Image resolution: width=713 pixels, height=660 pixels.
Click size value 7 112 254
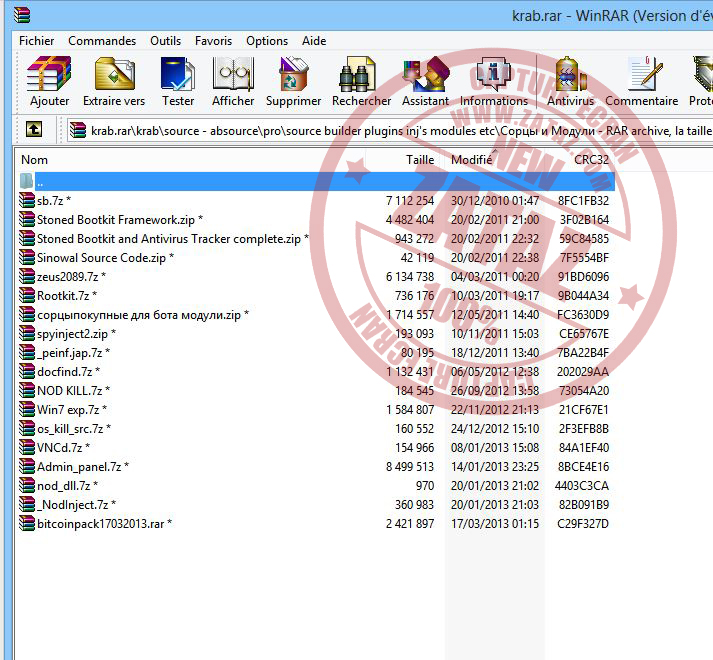[410, 201]
